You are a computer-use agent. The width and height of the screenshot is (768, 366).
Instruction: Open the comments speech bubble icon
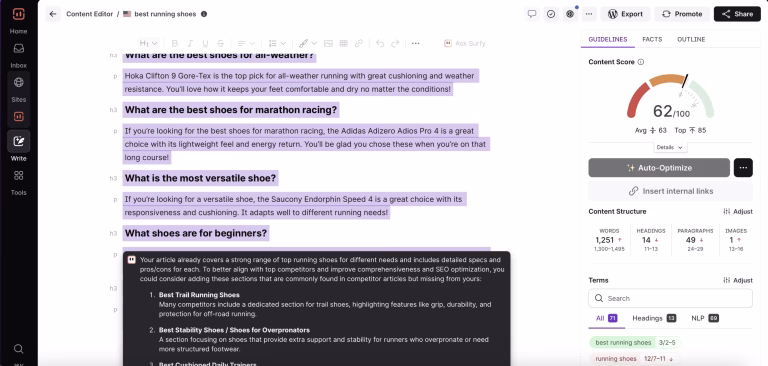(532, 14)
